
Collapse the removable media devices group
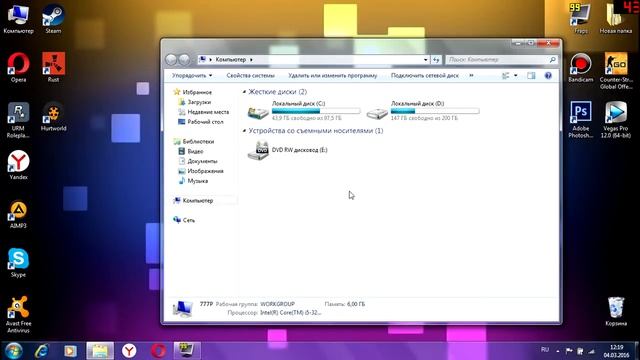pos(244,131)
